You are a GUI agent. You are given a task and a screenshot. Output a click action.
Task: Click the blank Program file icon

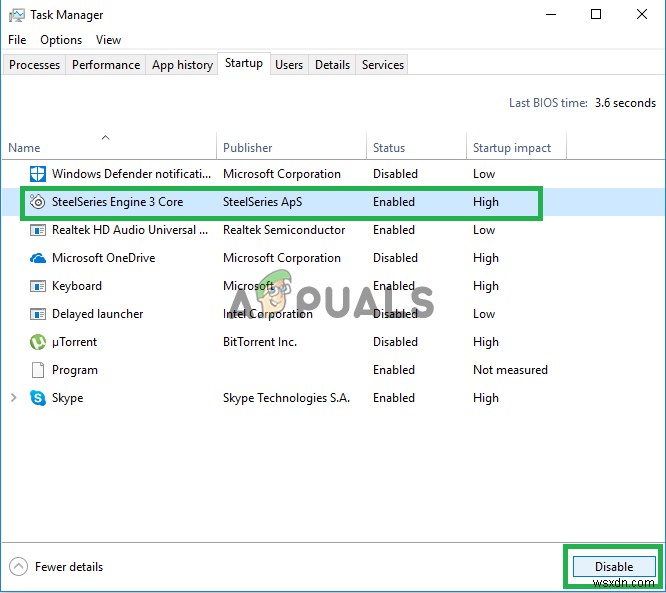point(37,370)
